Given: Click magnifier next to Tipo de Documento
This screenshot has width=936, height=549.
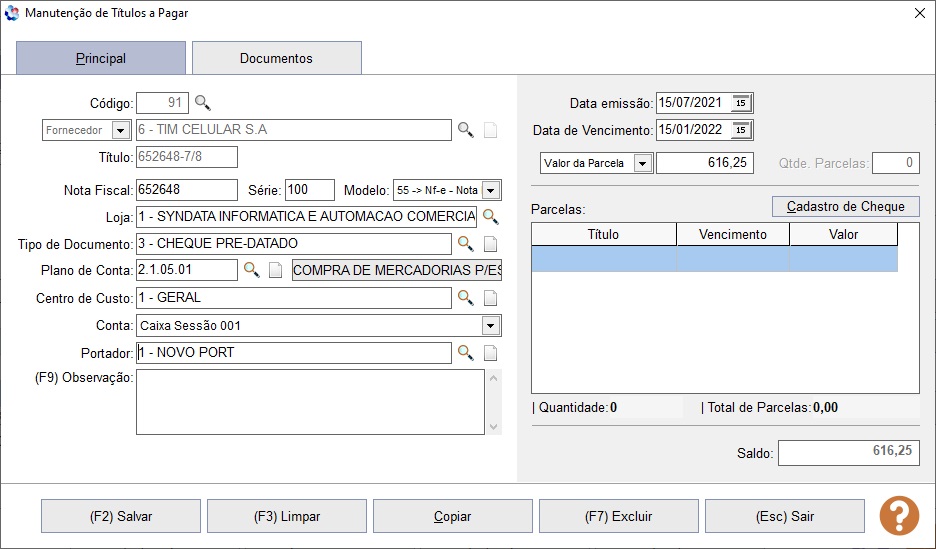Looking at the screenshot, I should pos(466,243).
